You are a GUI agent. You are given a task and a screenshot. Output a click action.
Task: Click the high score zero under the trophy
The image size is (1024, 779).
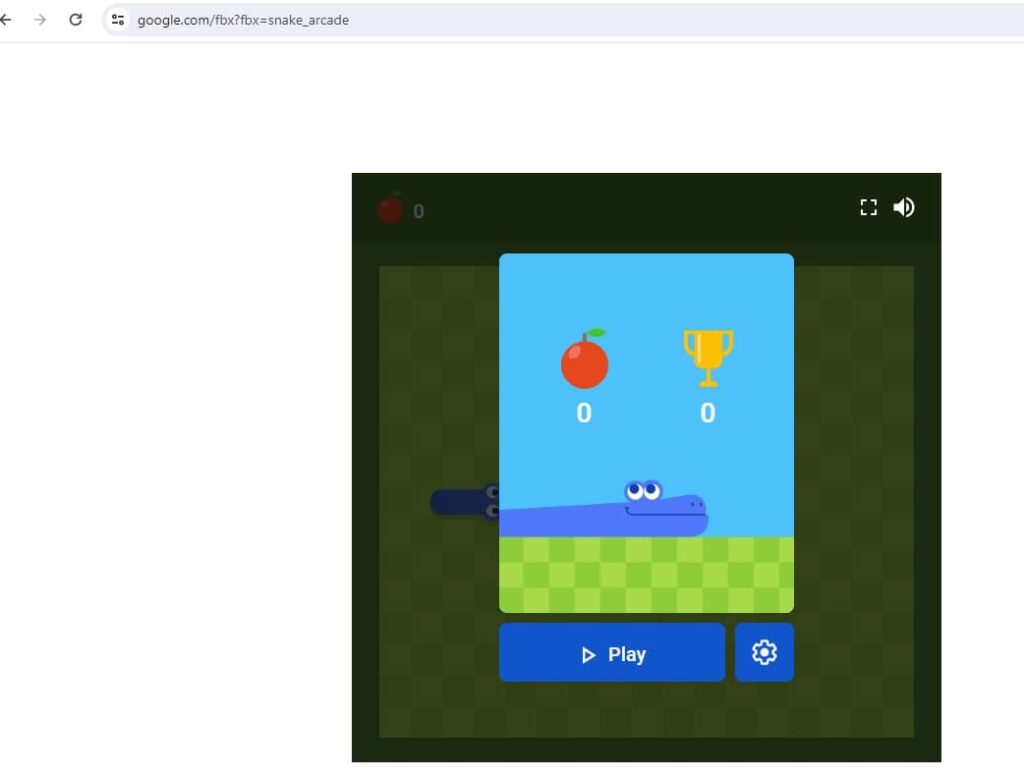click(708, 412)
